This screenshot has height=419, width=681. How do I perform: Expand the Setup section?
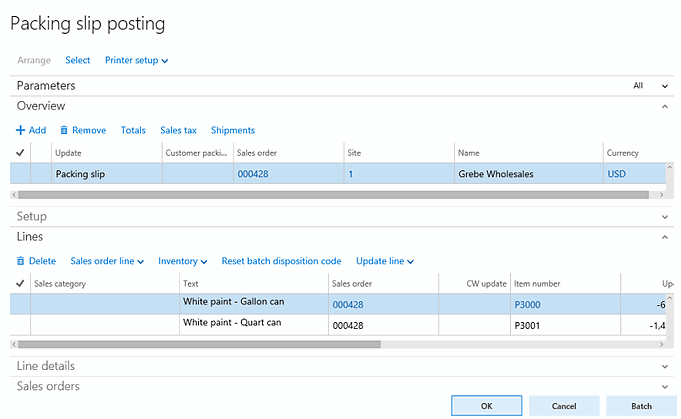click(664, 217)
